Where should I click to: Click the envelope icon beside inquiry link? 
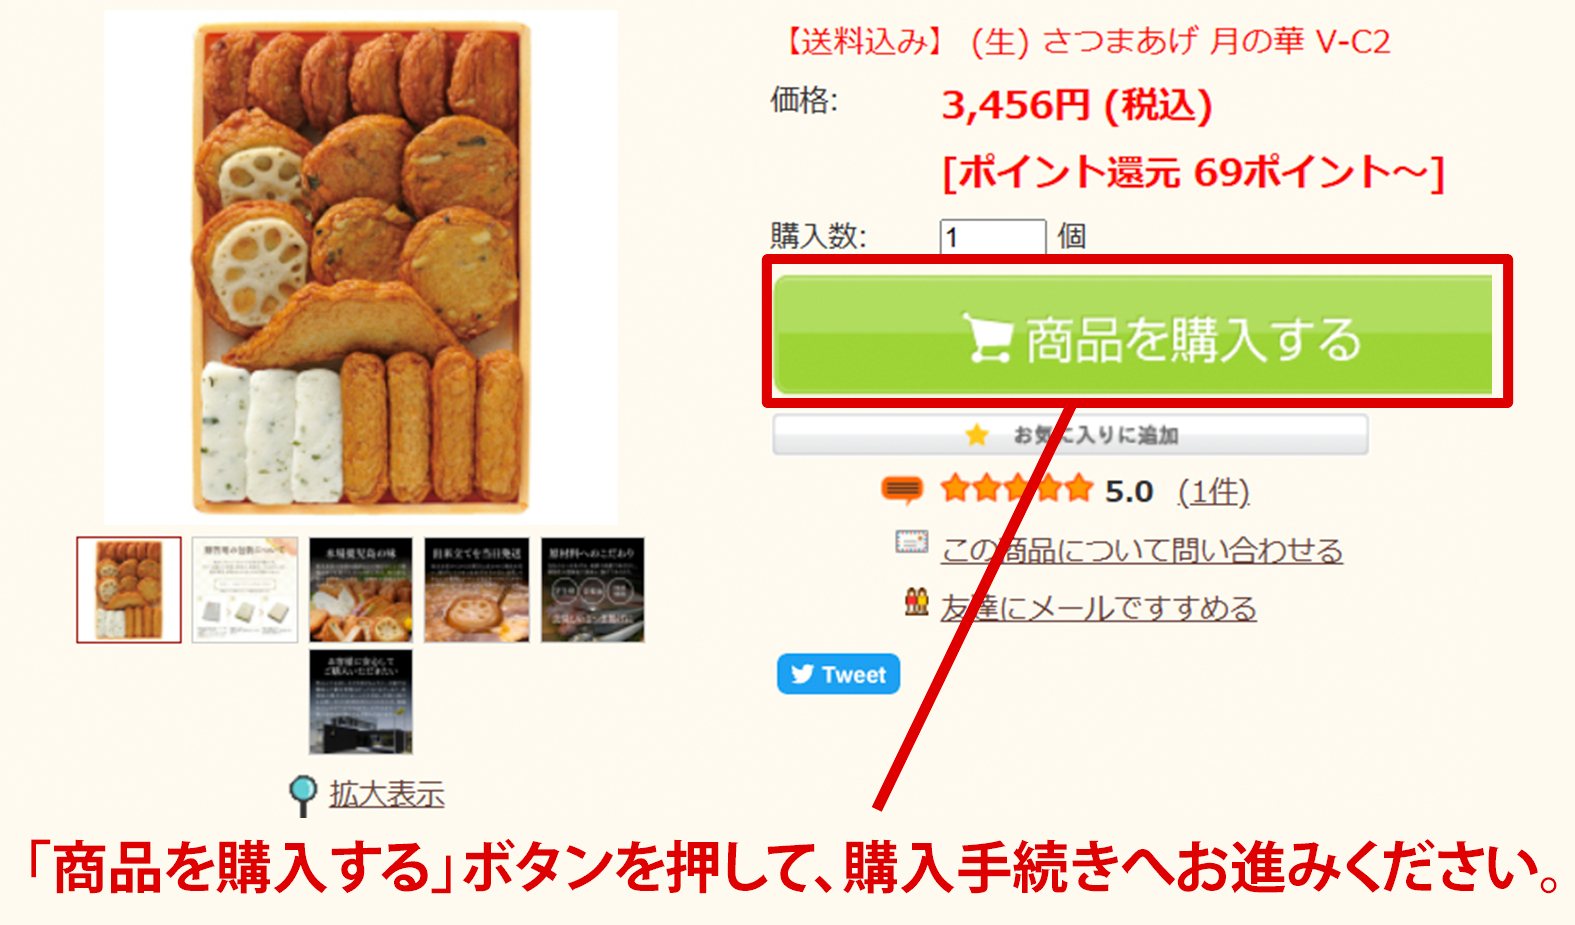tap(911, 542)
